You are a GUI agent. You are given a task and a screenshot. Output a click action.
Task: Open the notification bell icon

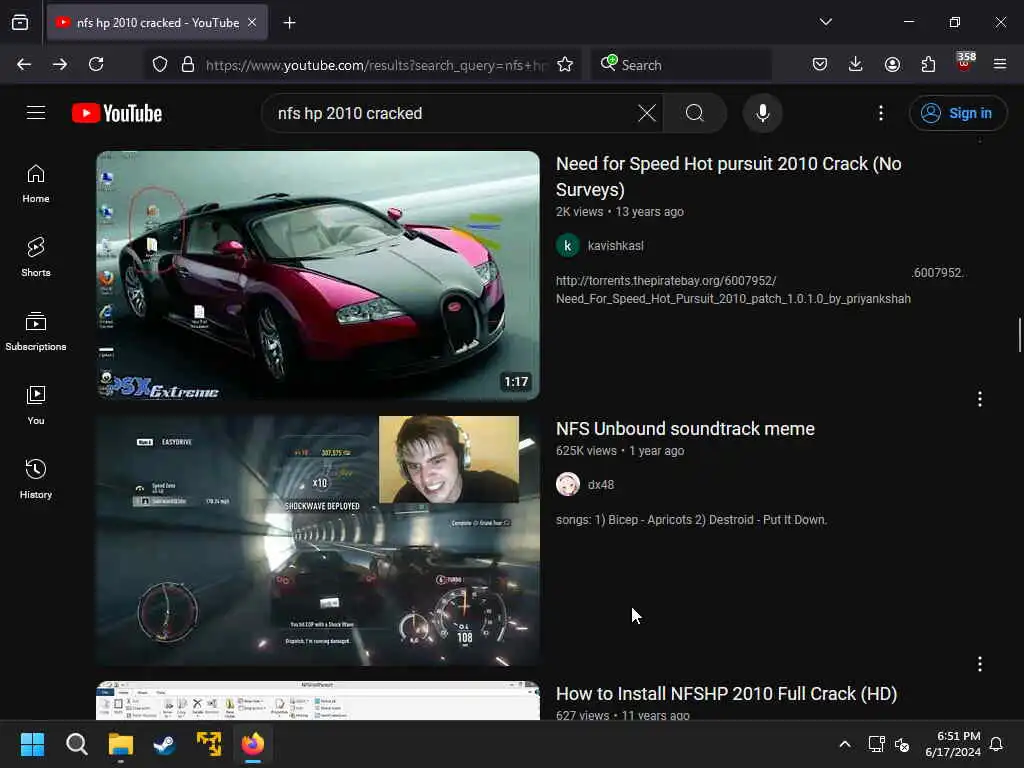(x=997, y=744)
